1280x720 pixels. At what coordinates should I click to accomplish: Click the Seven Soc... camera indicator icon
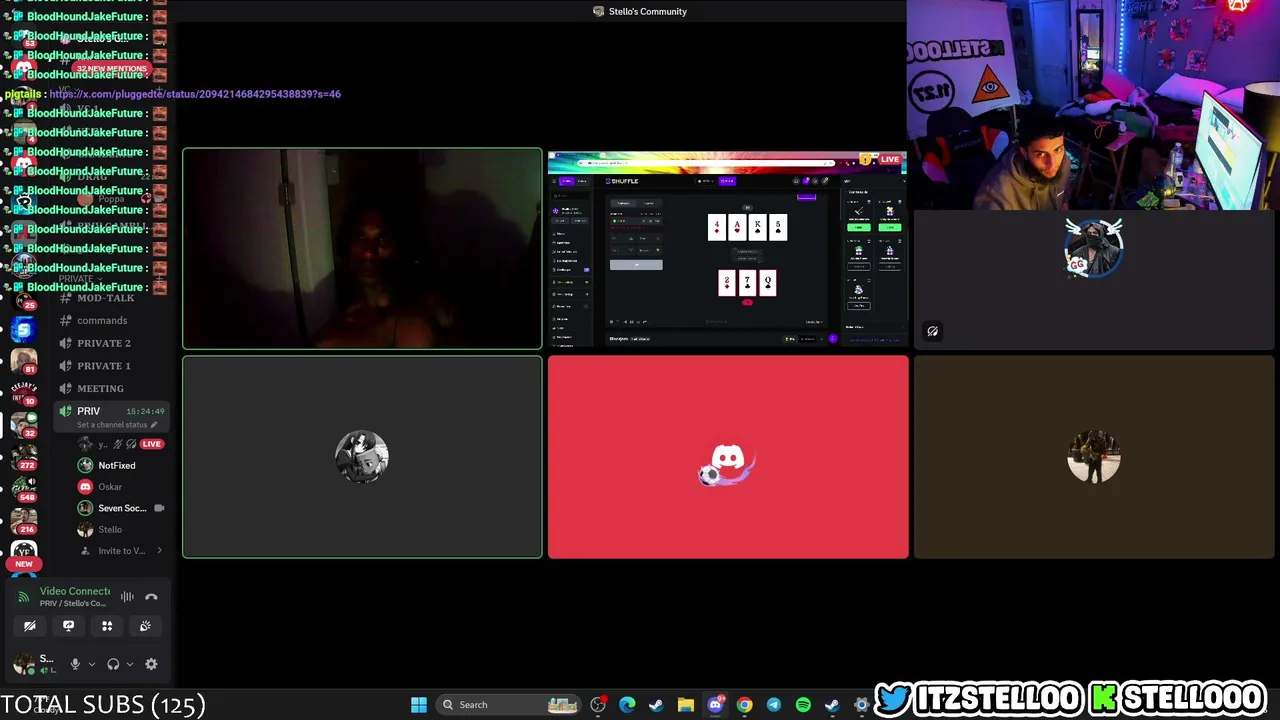point(159,508)
